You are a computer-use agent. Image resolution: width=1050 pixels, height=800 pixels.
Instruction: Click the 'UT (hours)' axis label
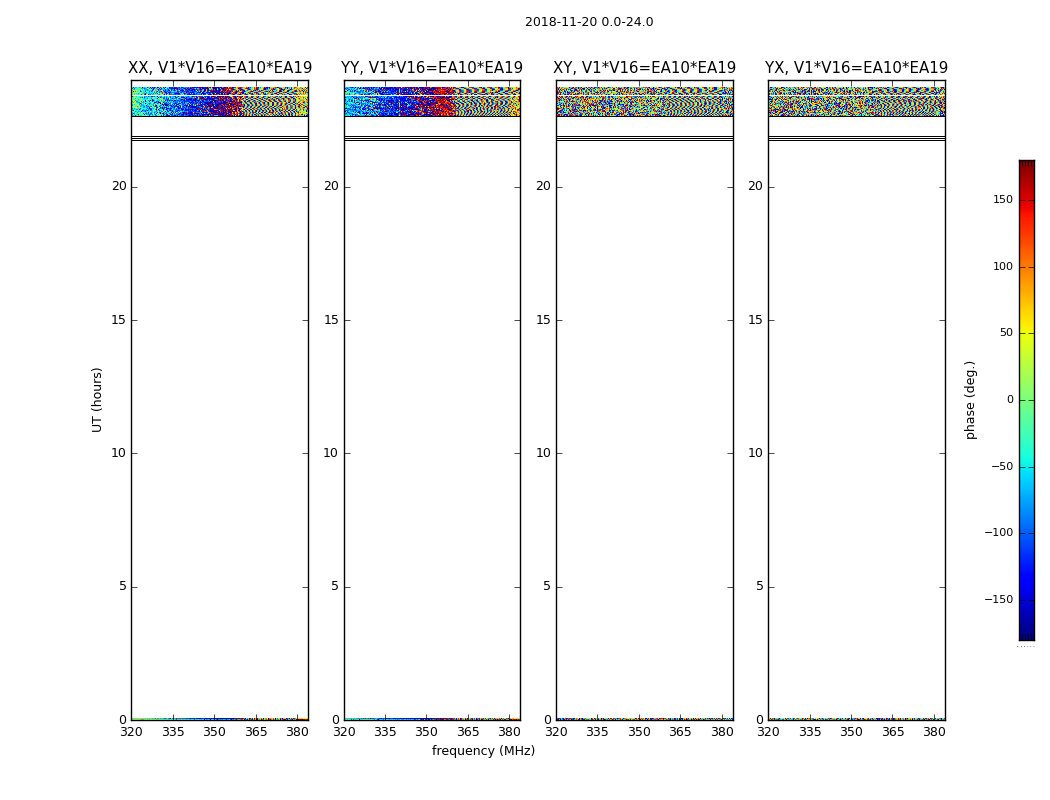[97, 400]
